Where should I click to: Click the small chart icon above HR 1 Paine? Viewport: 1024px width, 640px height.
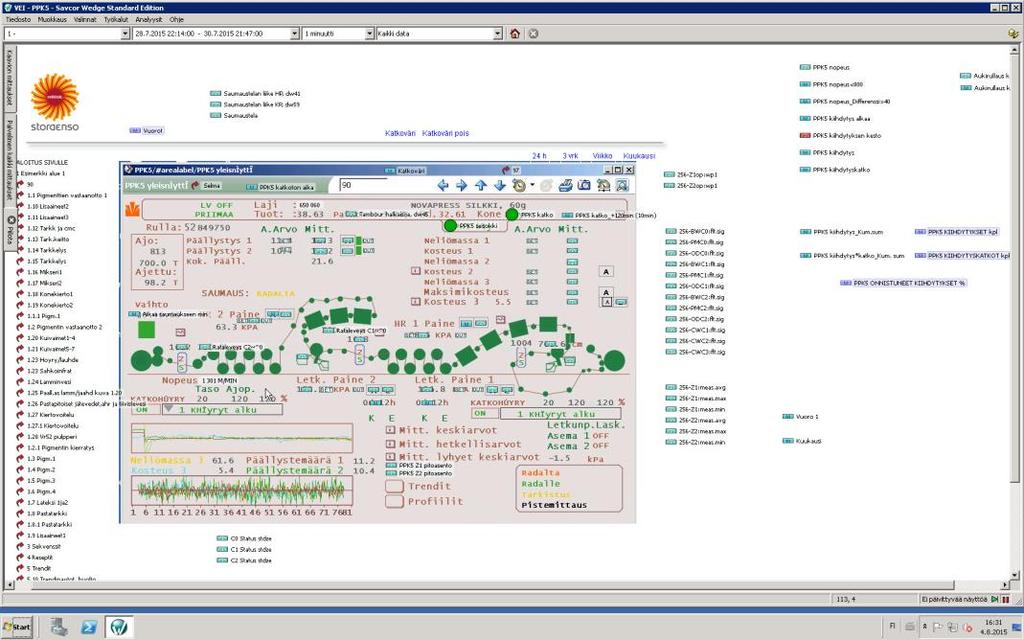[500, 319]
